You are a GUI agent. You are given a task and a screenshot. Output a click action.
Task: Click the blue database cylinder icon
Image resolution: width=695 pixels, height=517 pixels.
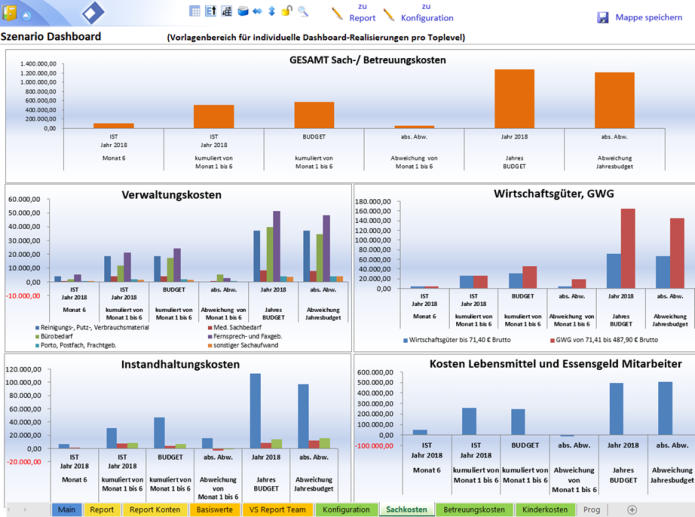pyautogui.click(x=243, y=11)
